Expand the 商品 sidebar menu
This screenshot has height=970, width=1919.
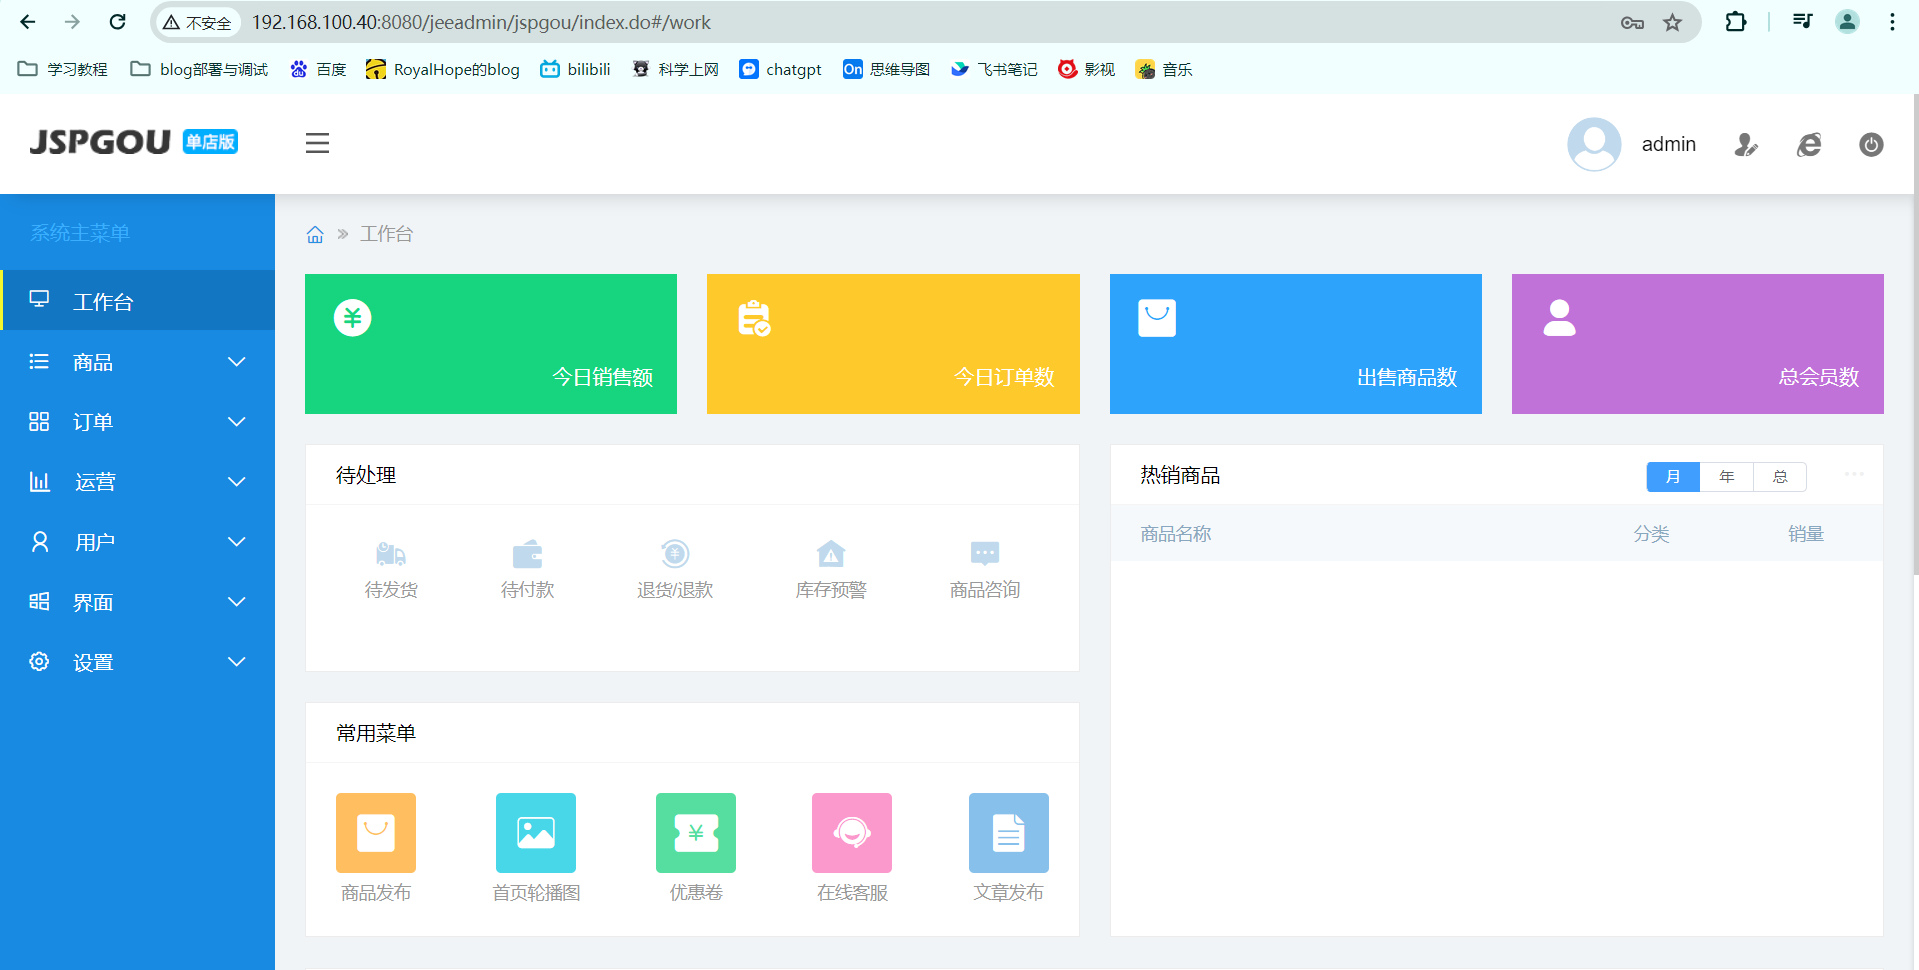tap(137, 362)
